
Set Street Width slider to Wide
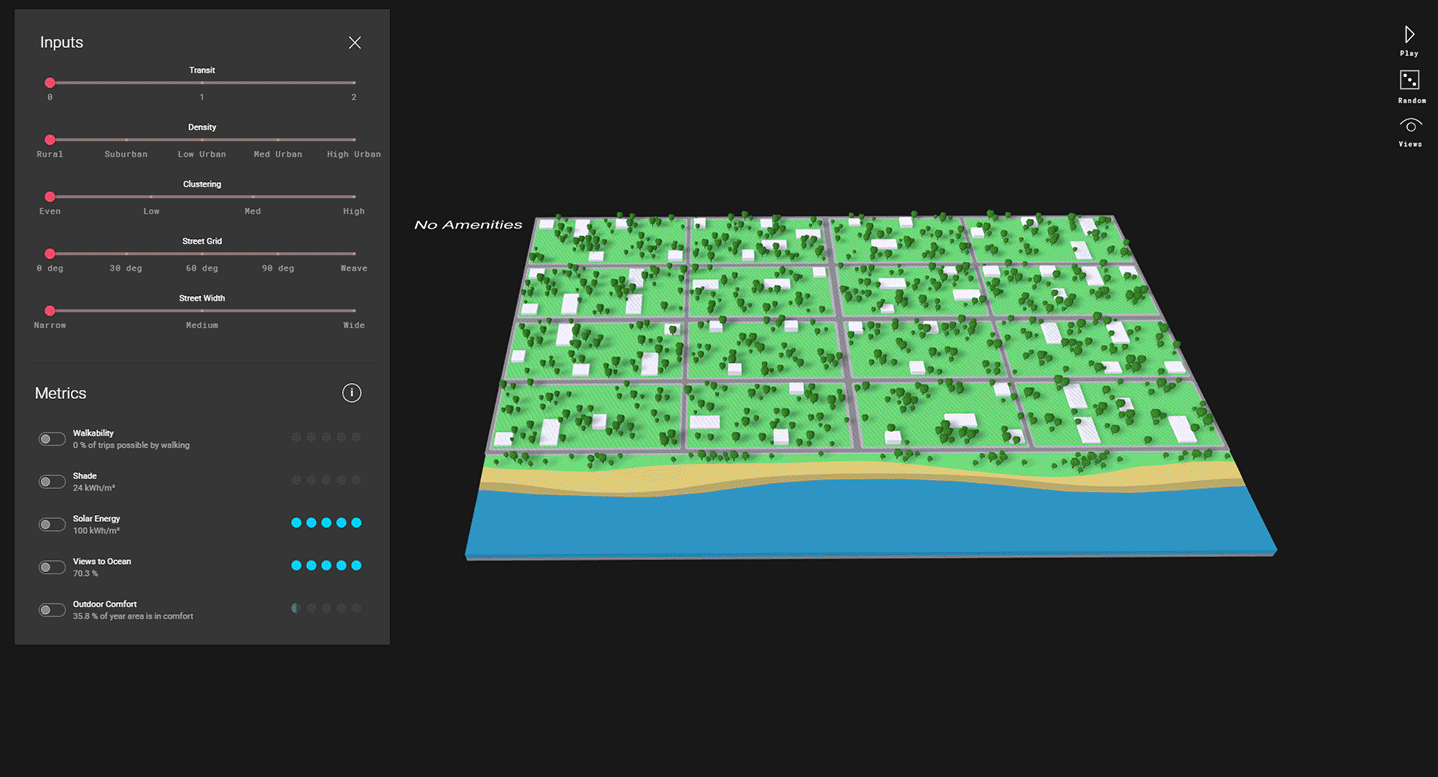[x=354, y=311]
